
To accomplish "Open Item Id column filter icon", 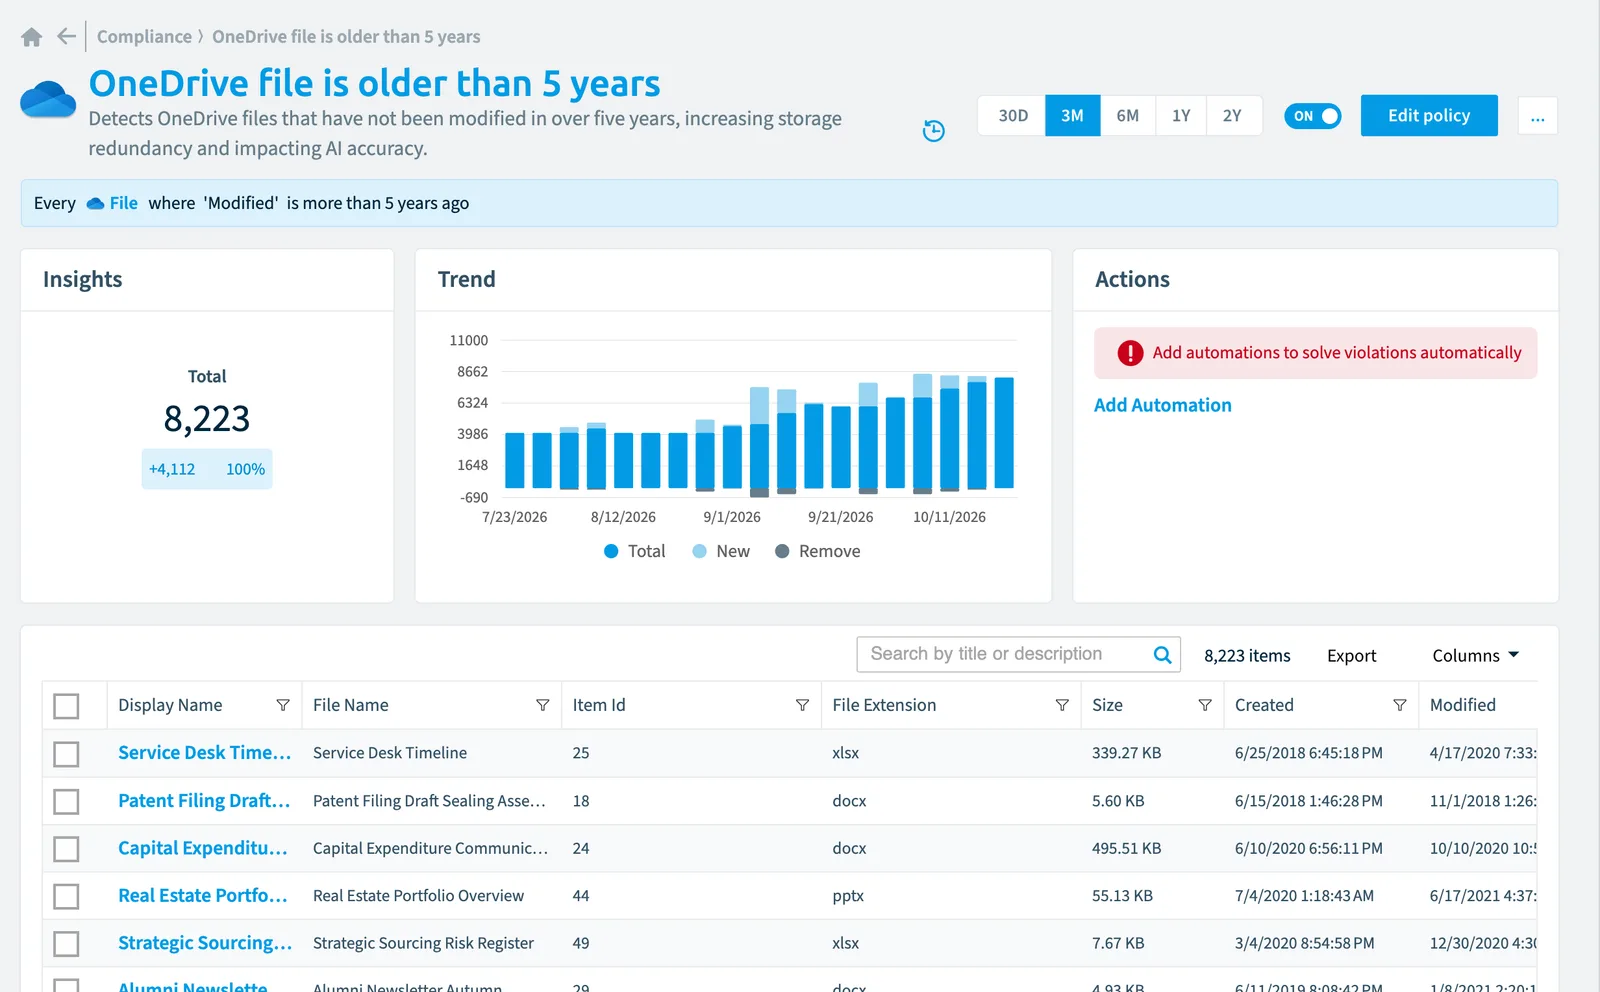I will pyautogui.click(x=802, y=705).
